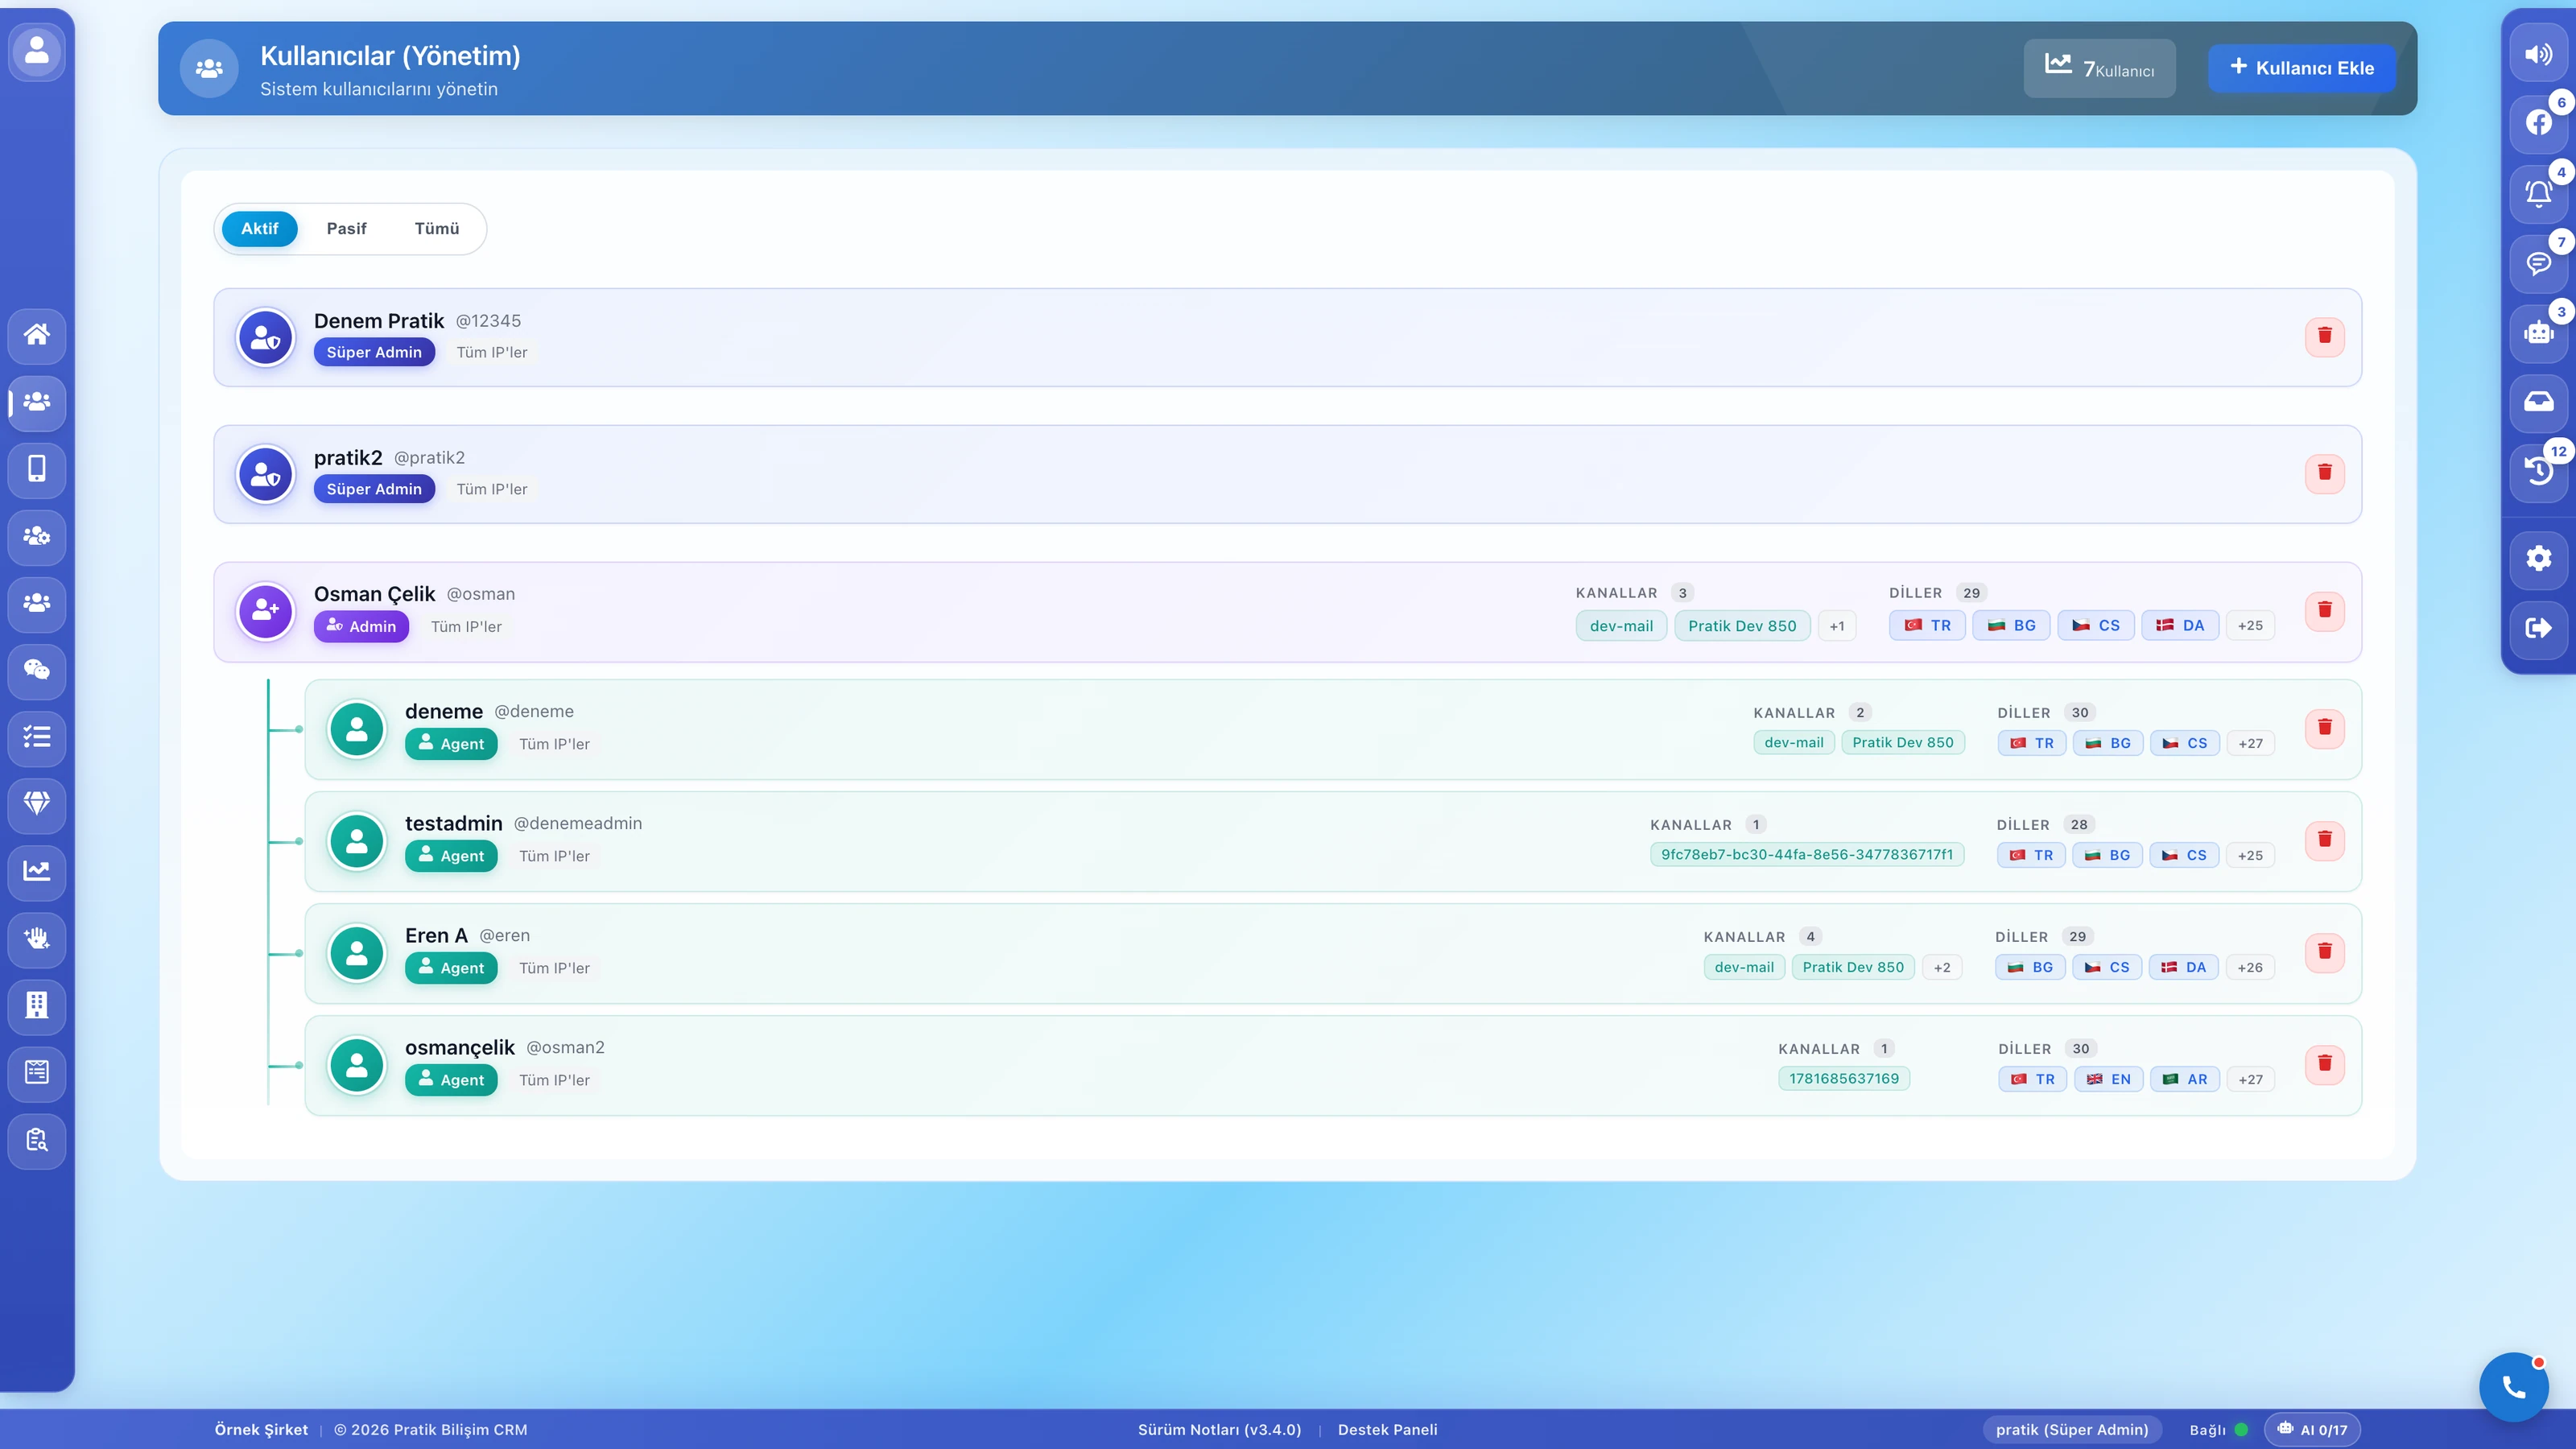
Task: Delete user Osman Çelik with trash icon
Action: click(2324, 610)
